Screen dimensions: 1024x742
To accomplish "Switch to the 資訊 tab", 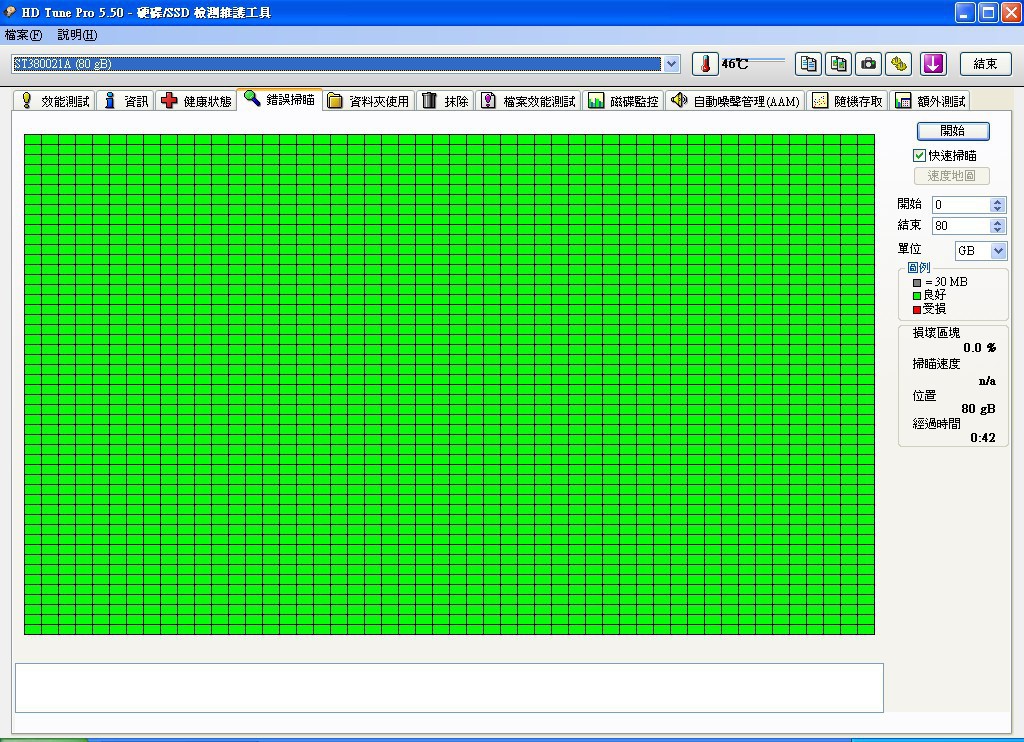I will pyautogui.click(x=125, y=101).
